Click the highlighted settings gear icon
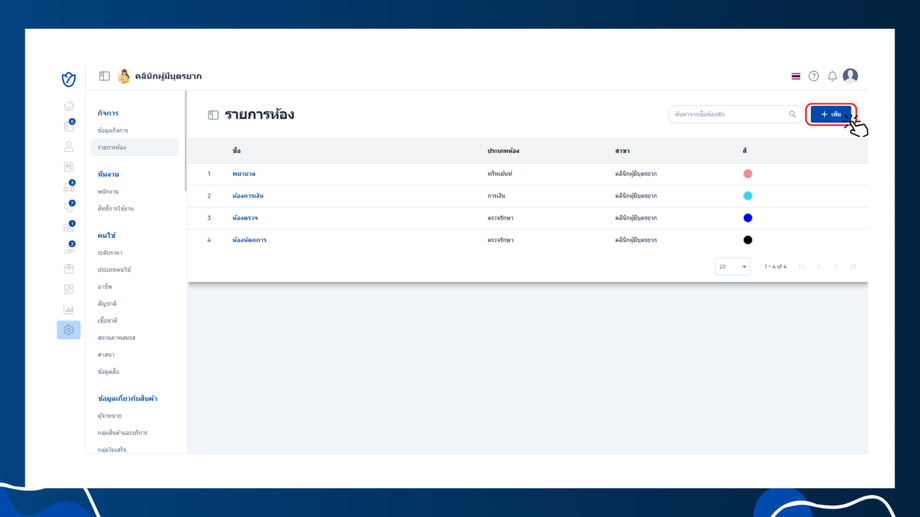Viewport: 920px width, 517px height. tap(69, 330)
